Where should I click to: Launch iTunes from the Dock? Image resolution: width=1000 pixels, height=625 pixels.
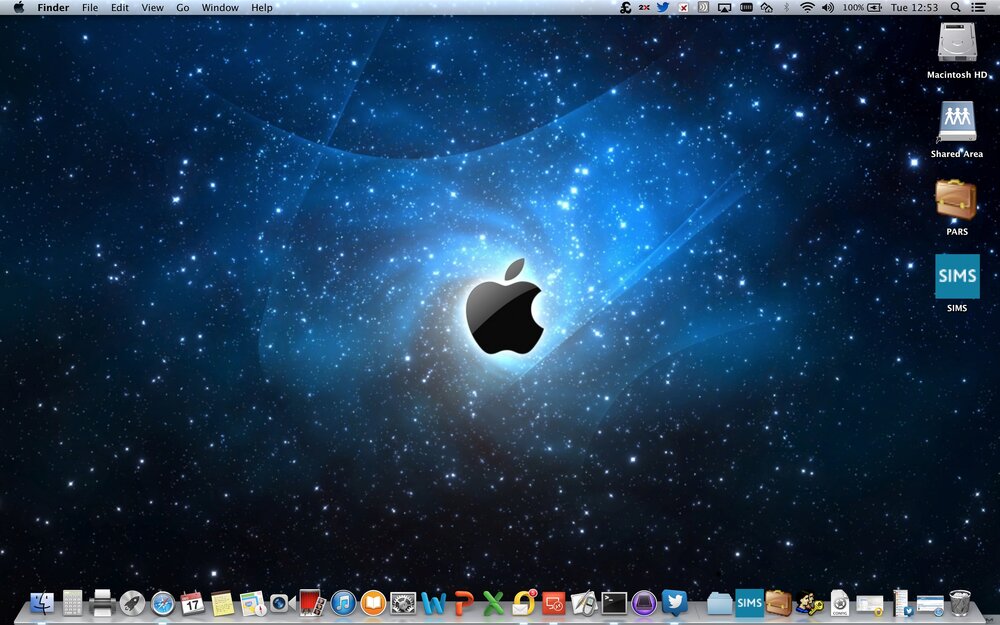pos(343,603)
